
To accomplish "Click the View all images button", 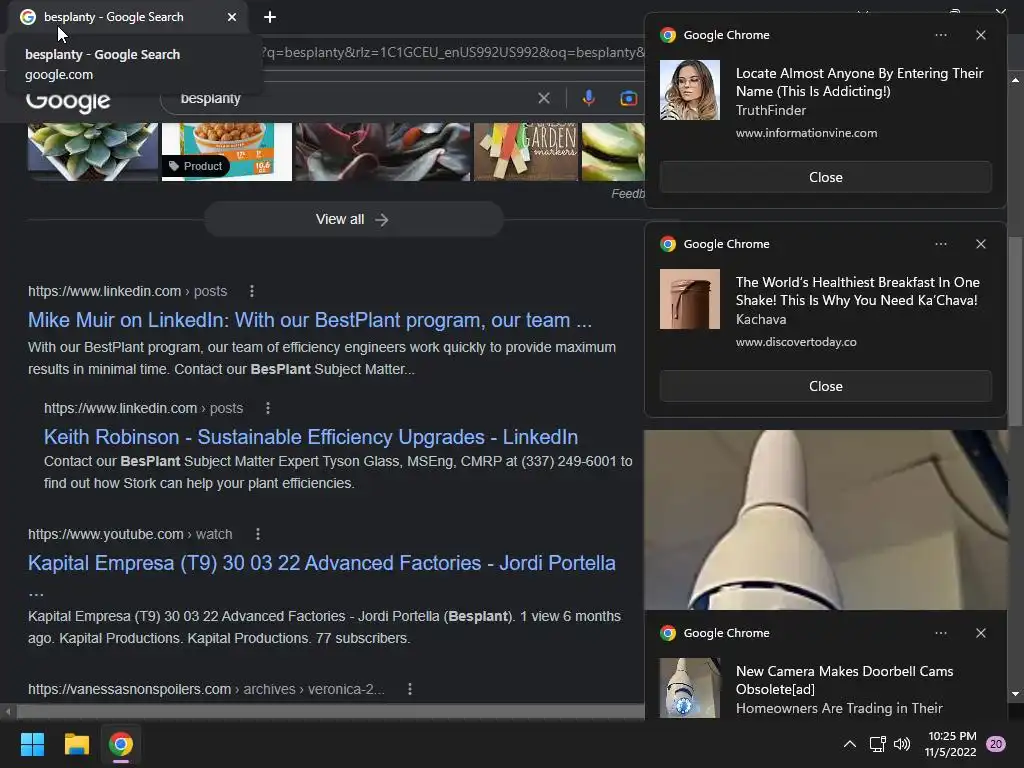I will click(353, 219).
